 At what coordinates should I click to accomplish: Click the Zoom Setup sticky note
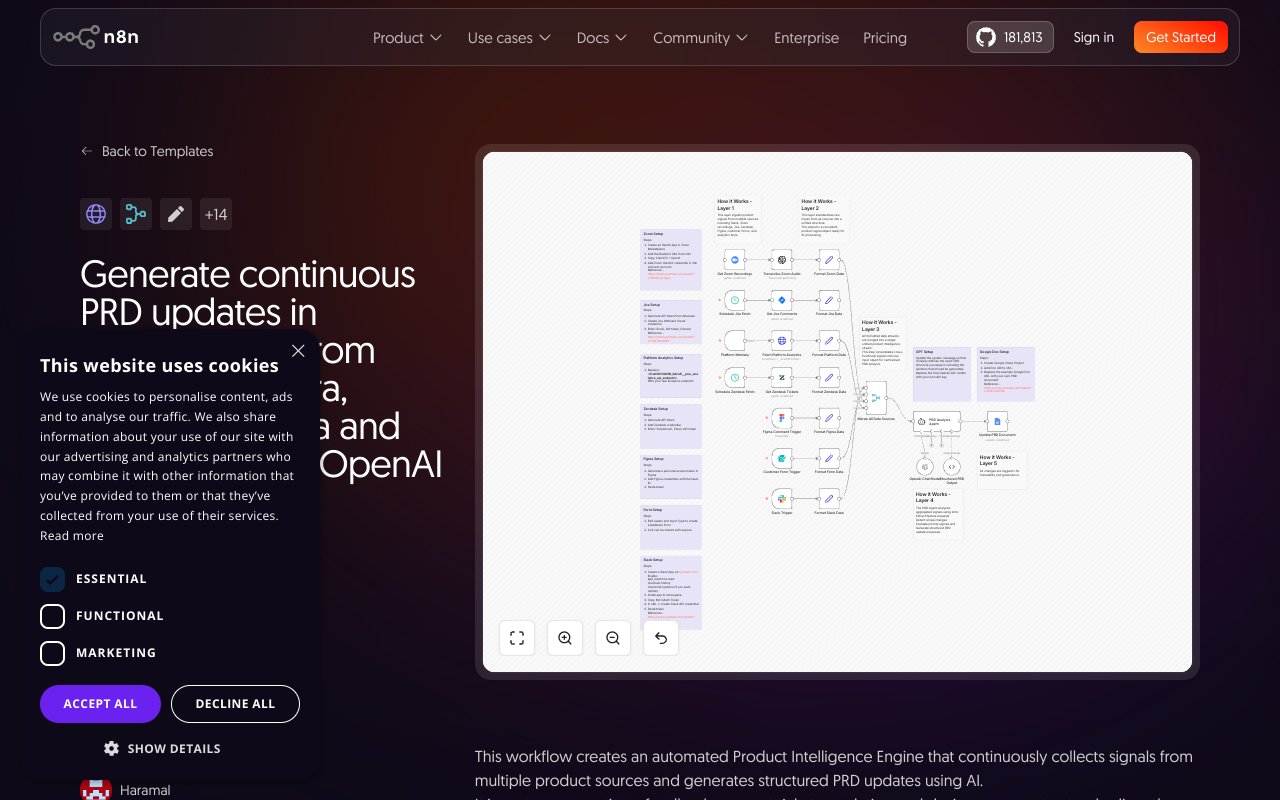(x=670, y=261)
